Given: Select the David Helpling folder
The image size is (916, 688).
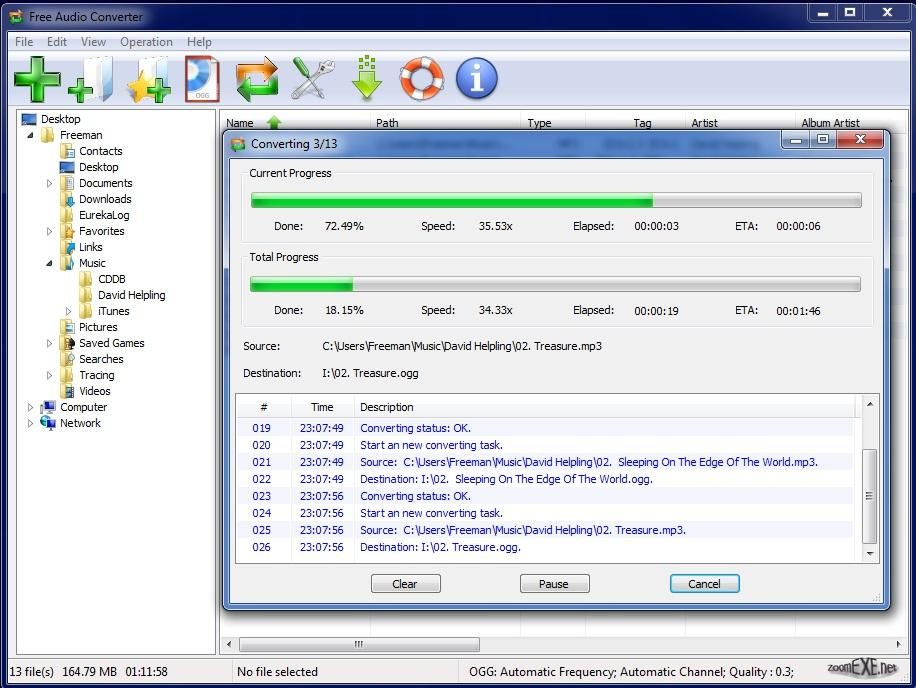Looking at the screenshot, I should coord(131,295).
